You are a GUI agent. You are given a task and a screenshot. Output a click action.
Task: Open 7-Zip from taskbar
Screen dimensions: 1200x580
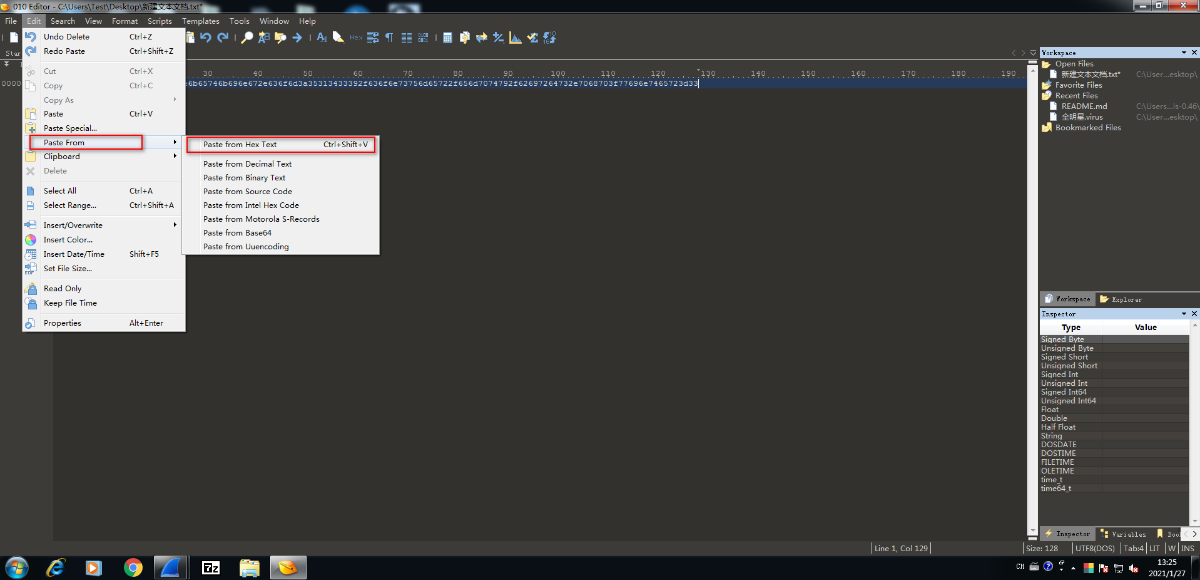click(x=211, y=567)
